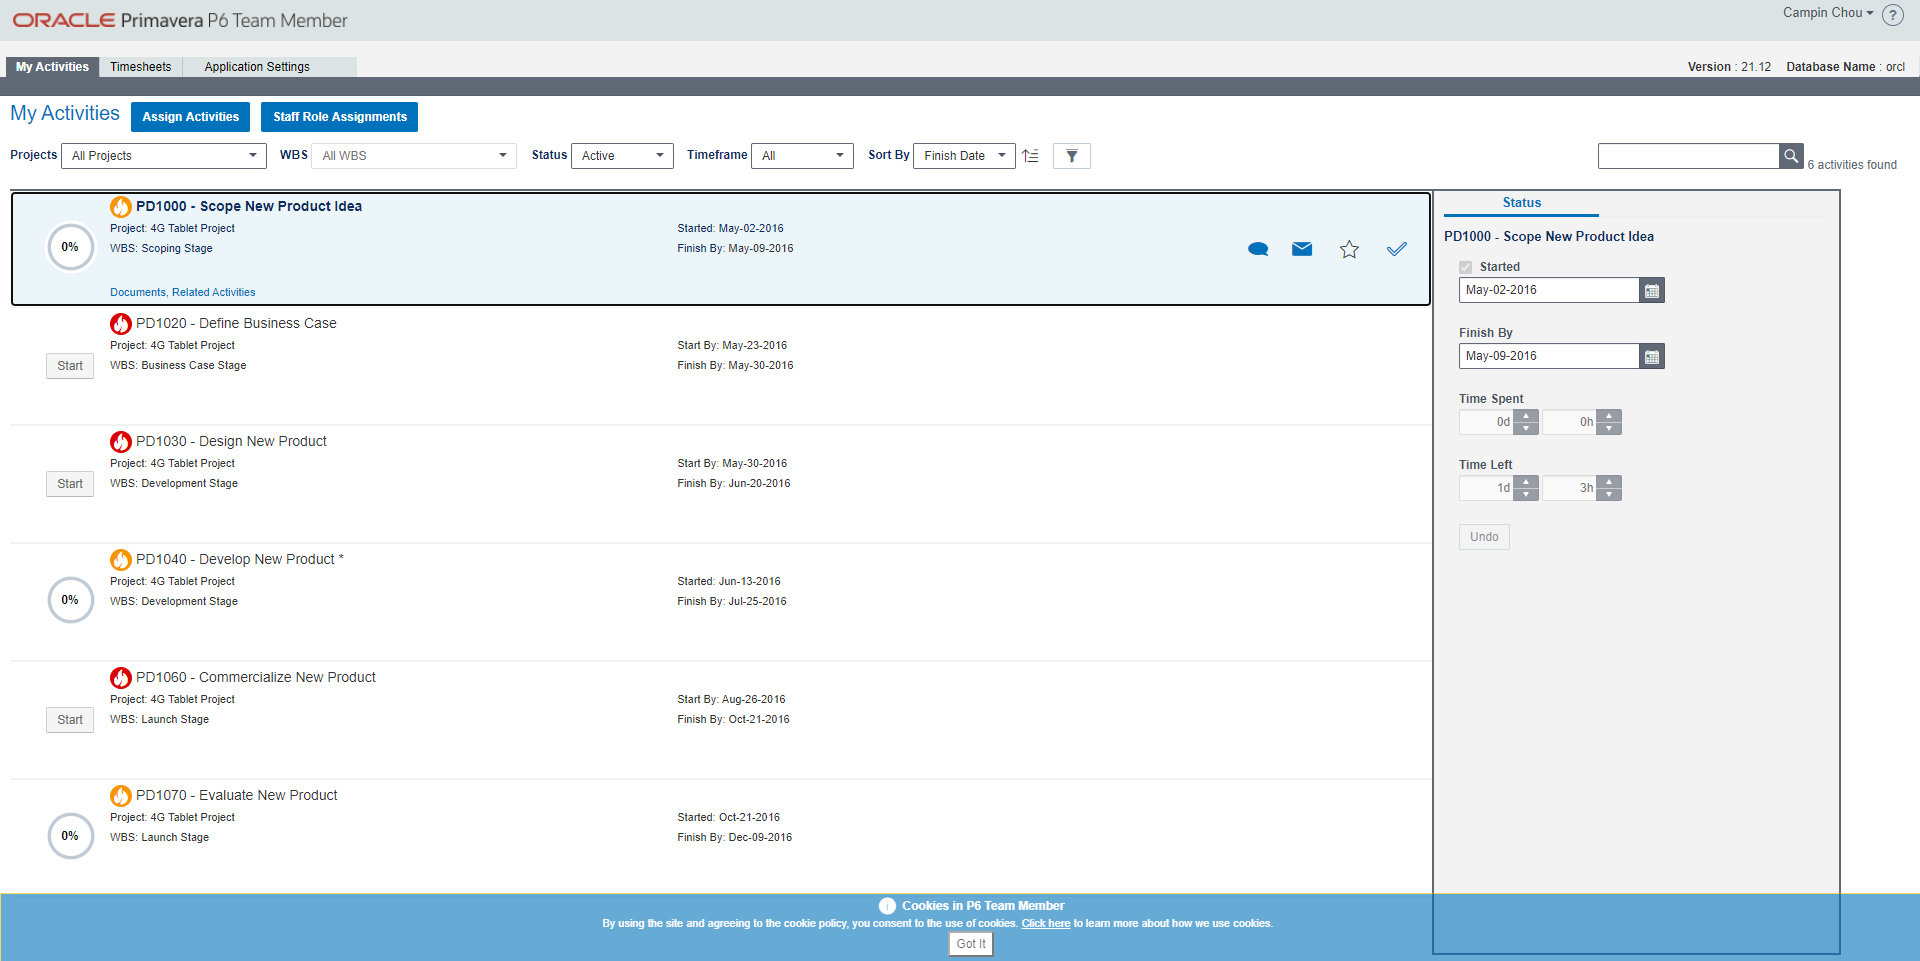Switch to the Timesheets tab
This screenshot has width=1920, height=961.
140,66
